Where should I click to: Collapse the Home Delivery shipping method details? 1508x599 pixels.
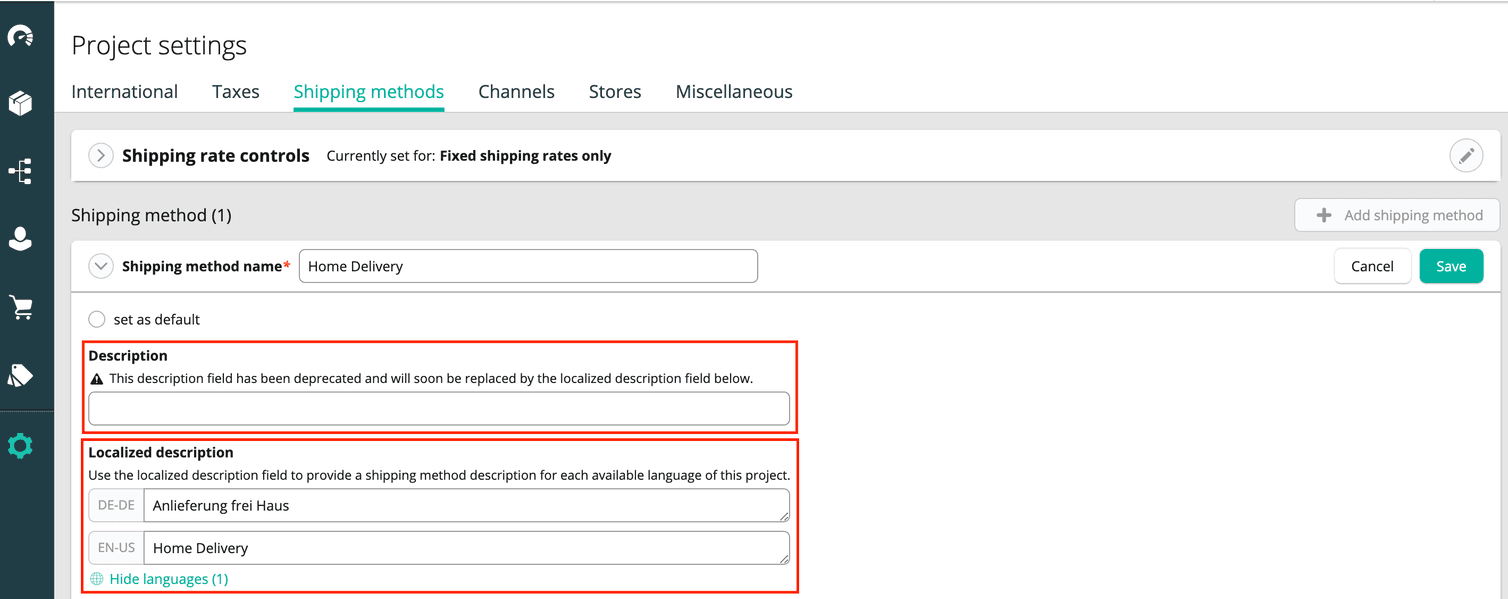pyautogui.click(x=100, y=266)
